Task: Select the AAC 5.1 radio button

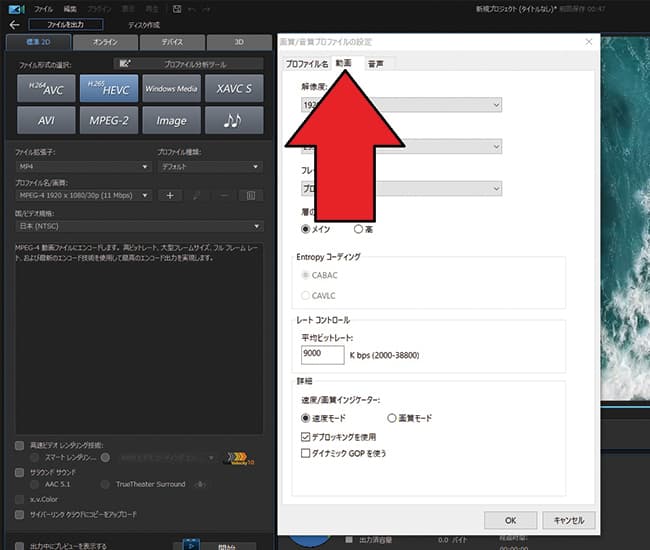Action: [x=35, y=484]
